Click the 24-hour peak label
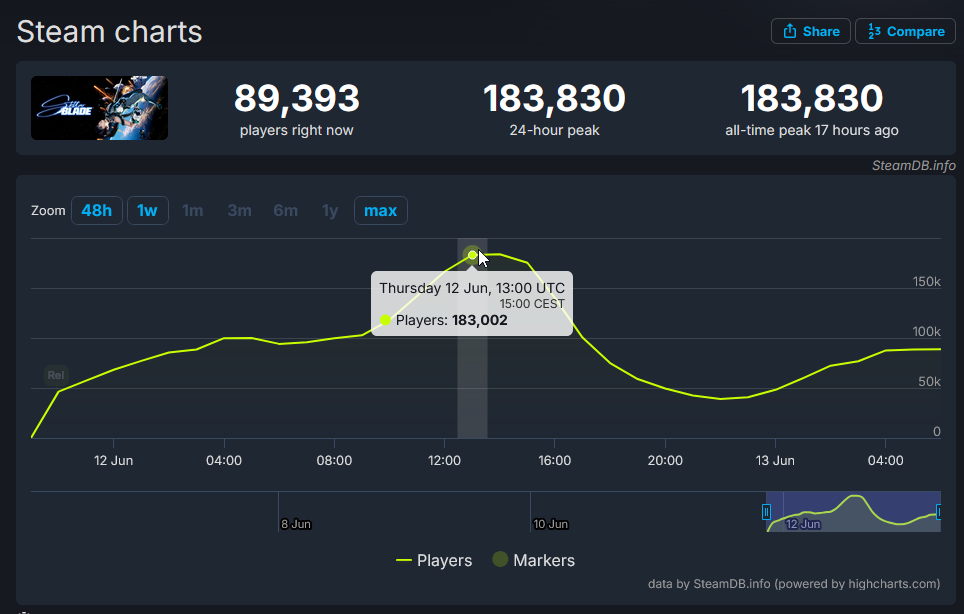 coord(555,130)
